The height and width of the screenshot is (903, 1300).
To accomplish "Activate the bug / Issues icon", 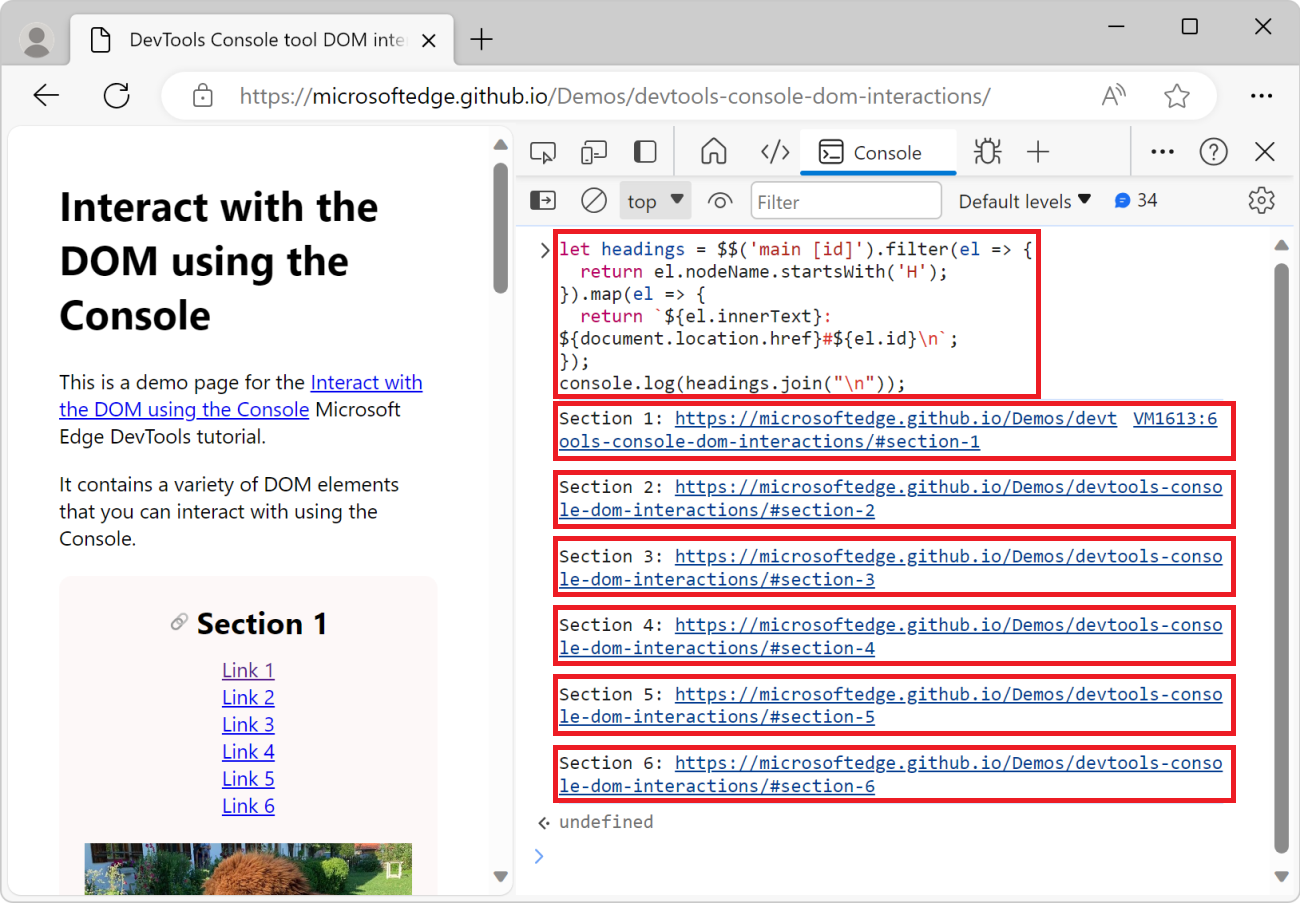I will tap(987, 152).
